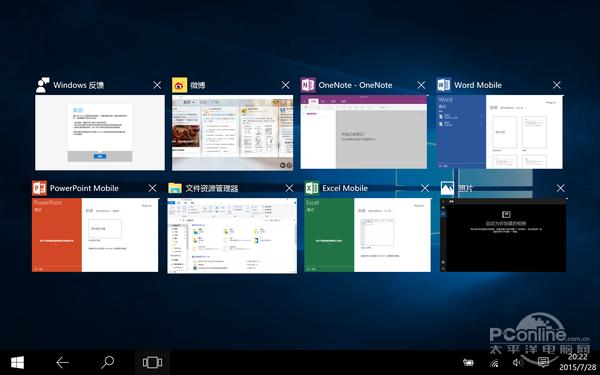Close the PowerPoint Mobile task
This screenshot has height=375, width=600.
(152, 188)
